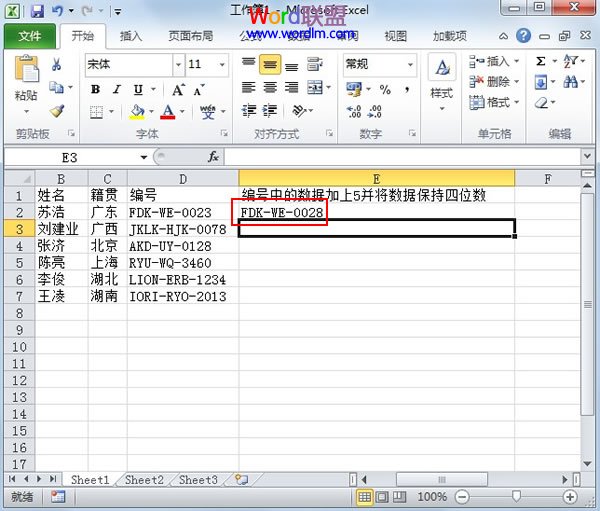Click the Cut scissors icon
Viewport: 600px width, 511px height.
56,64
